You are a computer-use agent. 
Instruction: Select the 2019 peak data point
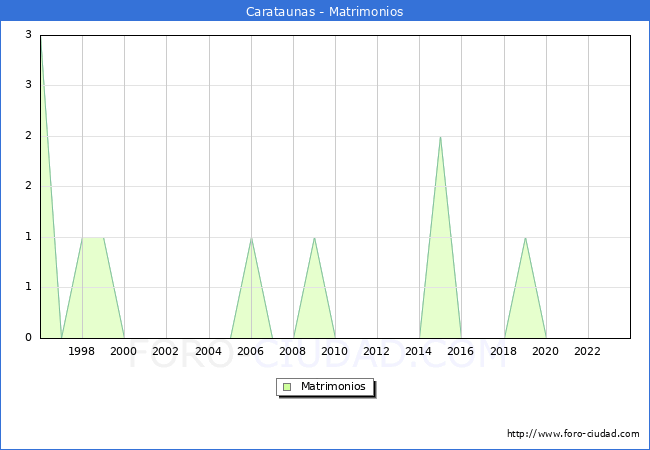[x=525, y=238]
